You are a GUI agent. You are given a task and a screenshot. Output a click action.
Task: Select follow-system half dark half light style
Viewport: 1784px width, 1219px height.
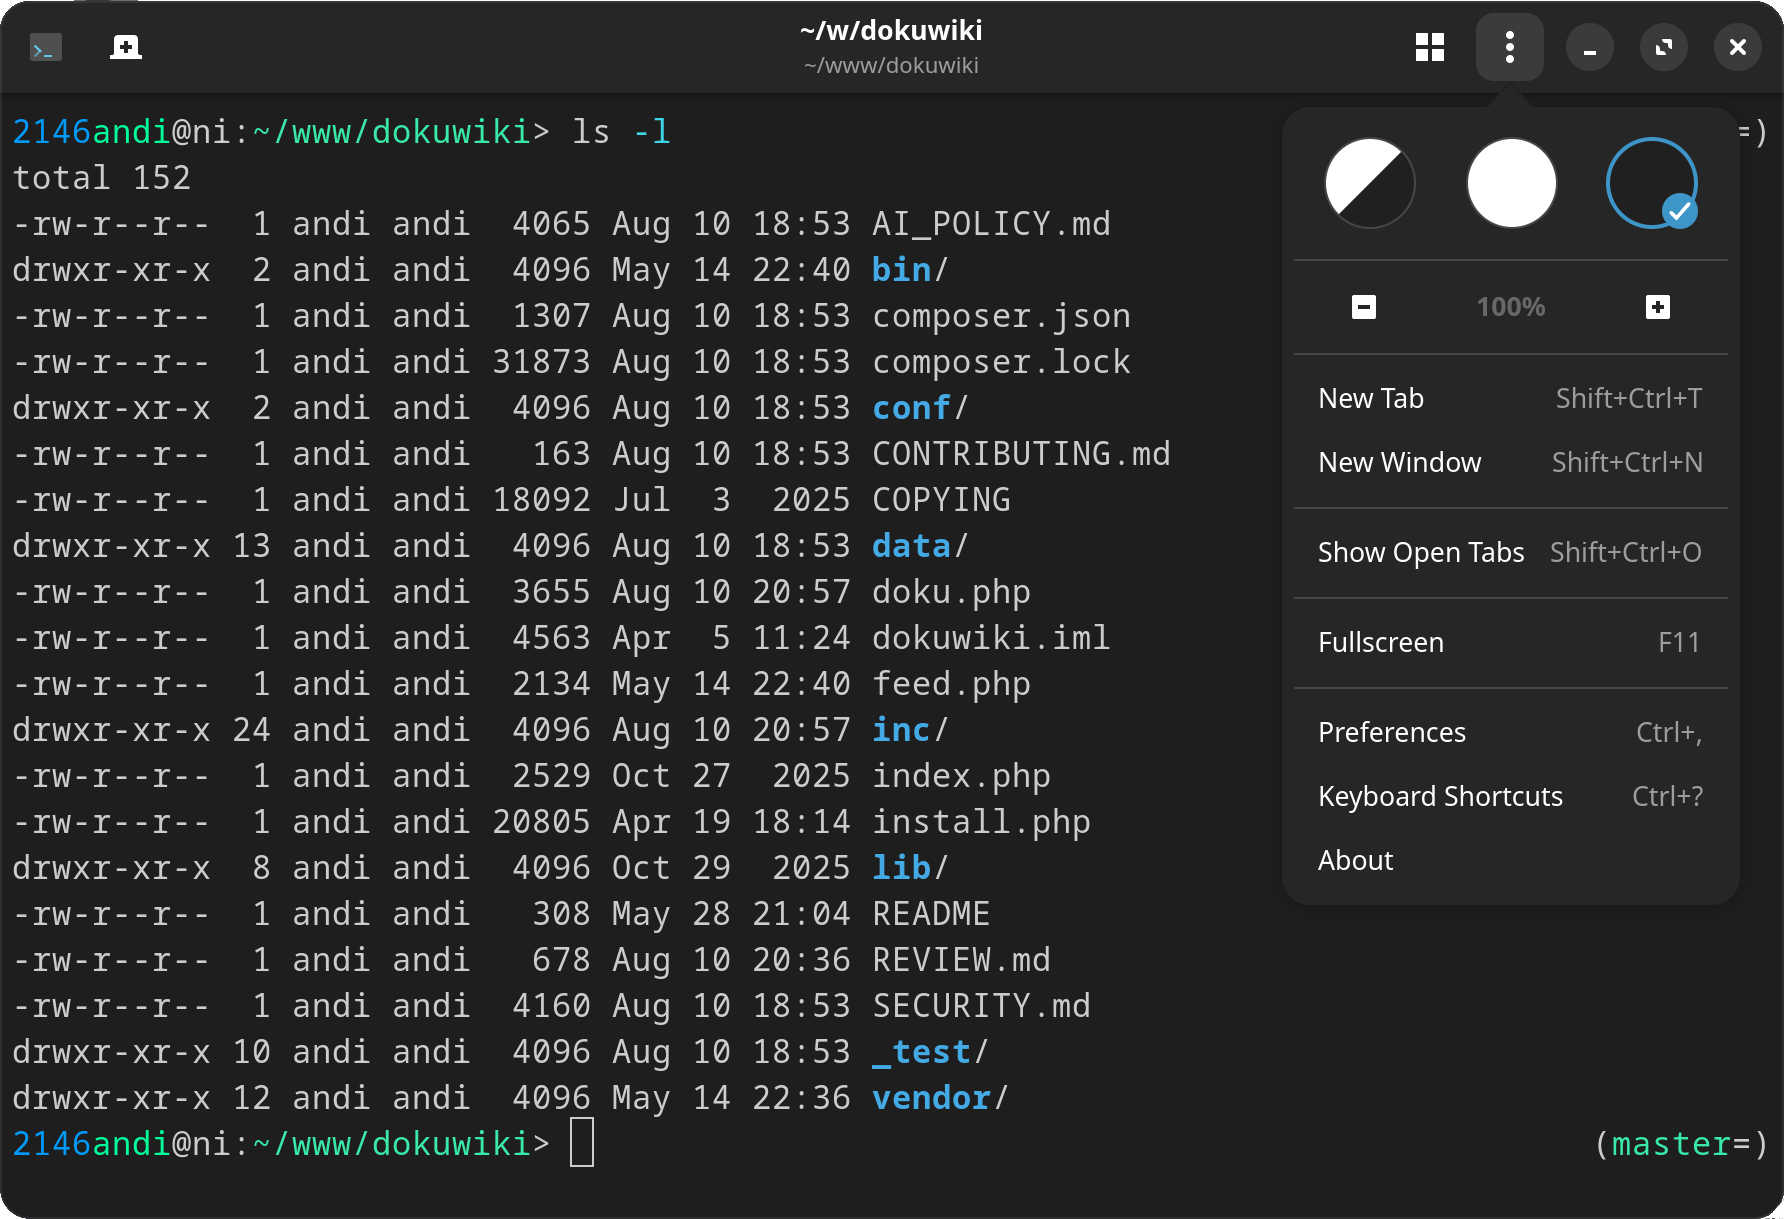point(1370,183)
